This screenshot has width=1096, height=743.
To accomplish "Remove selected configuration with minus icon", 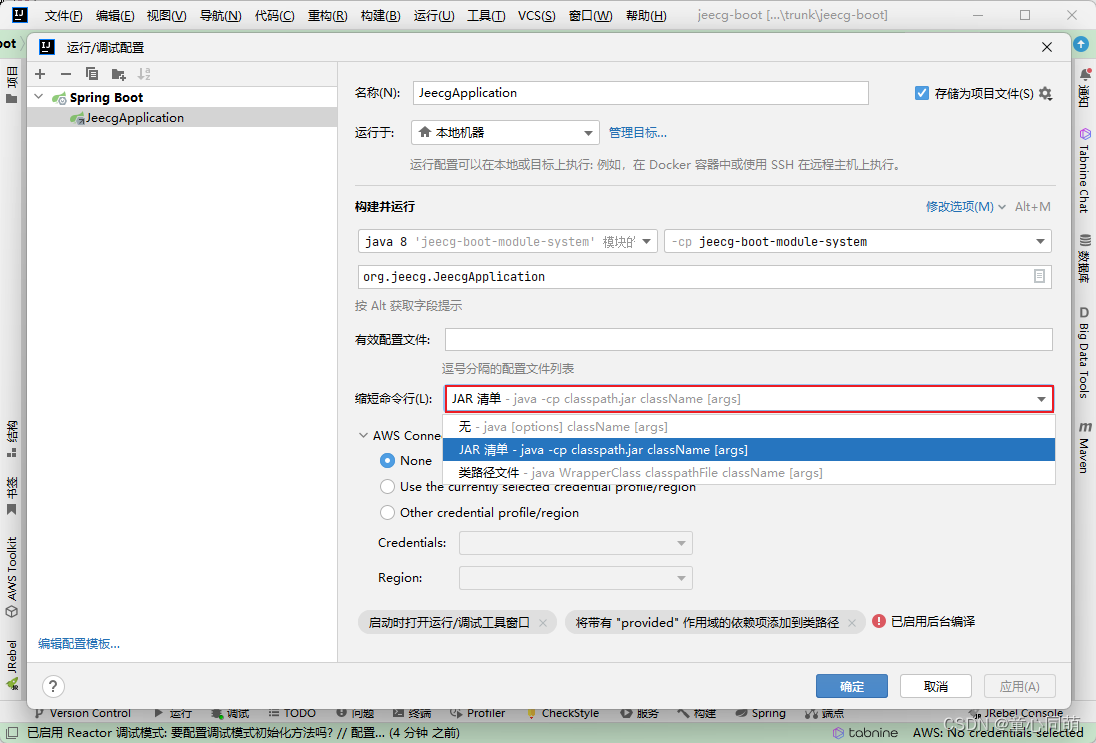I will coord(66,74).
